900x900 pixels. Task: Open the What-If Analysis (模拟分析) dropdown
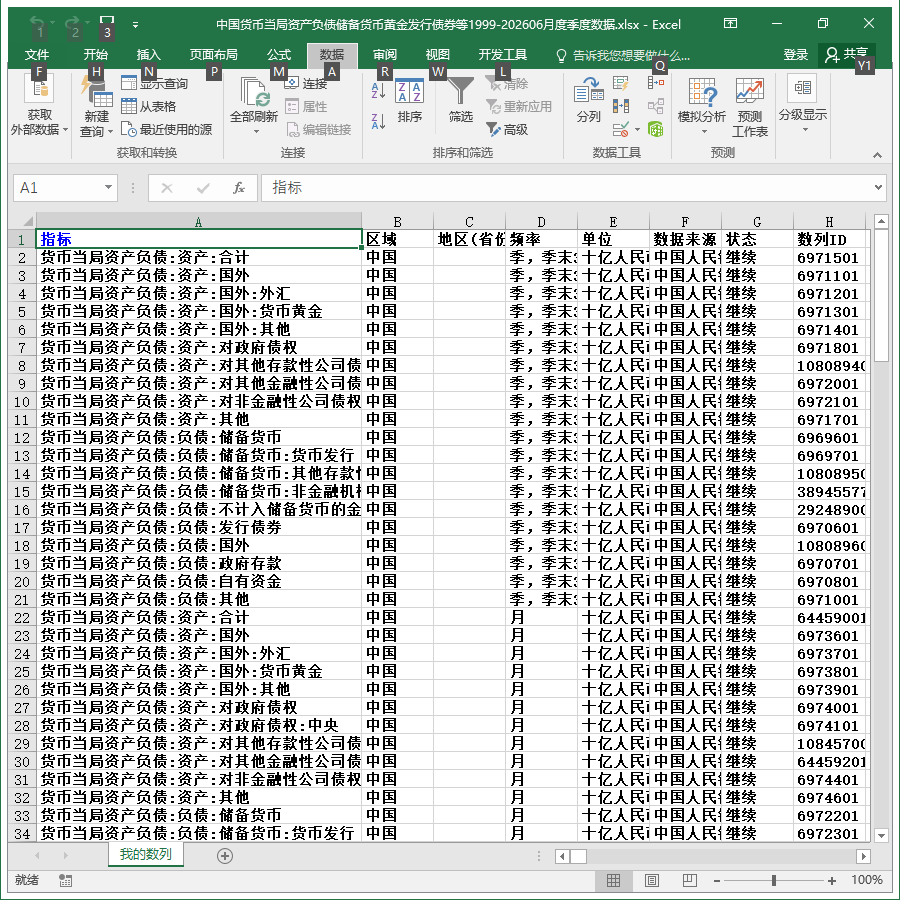(x=701, y=107)
